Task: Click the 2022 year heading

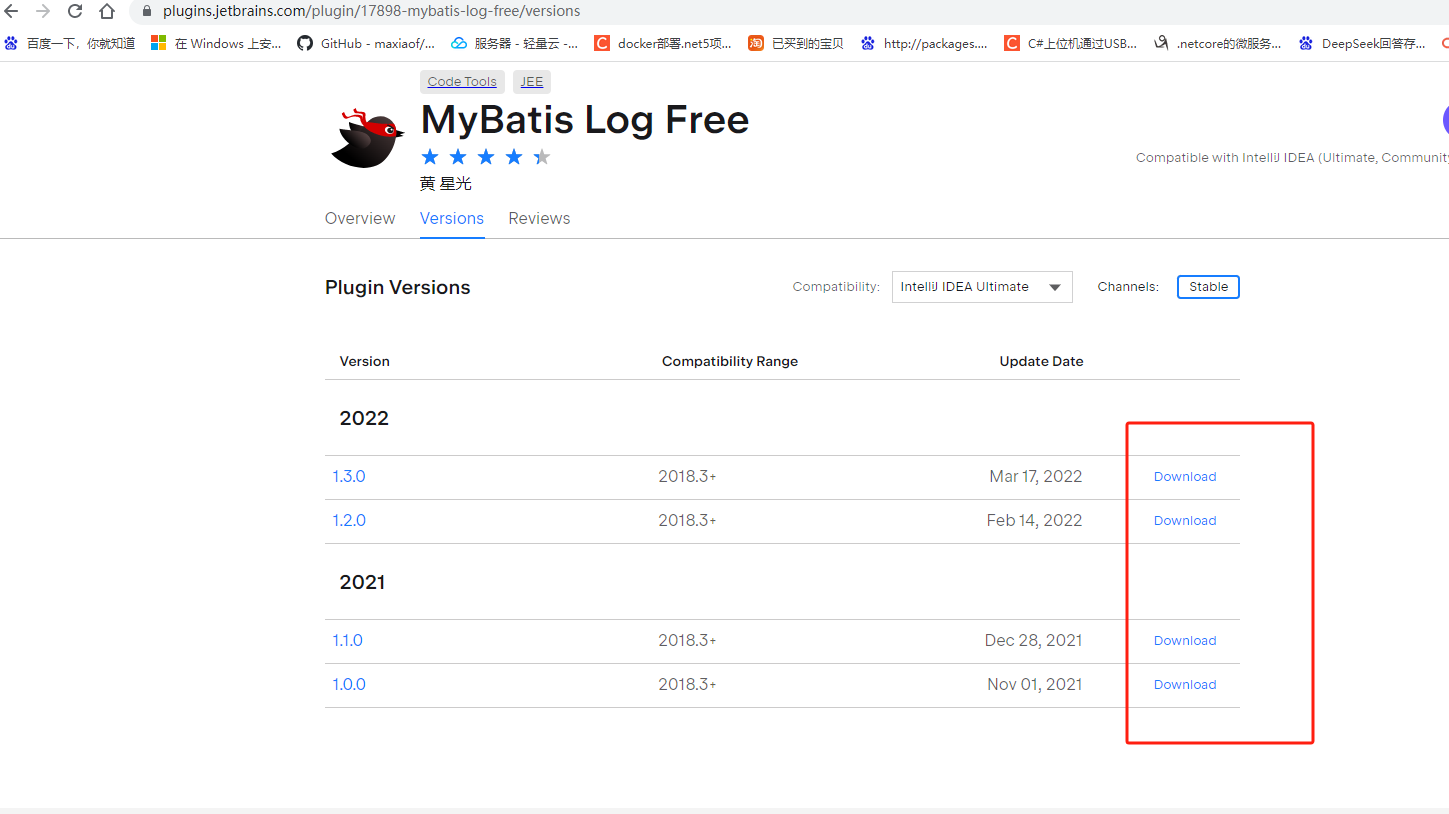Action: point(364,418)
